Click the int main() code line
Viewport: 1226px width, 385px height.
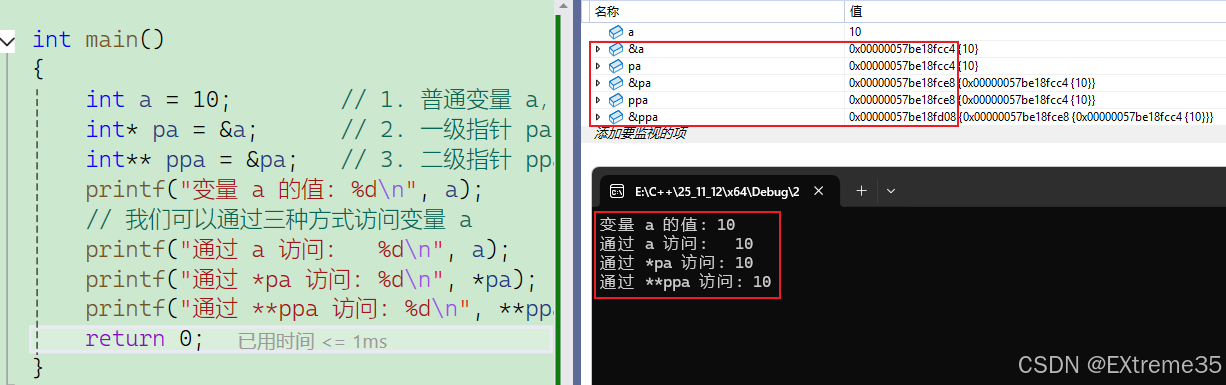[98, 40]
